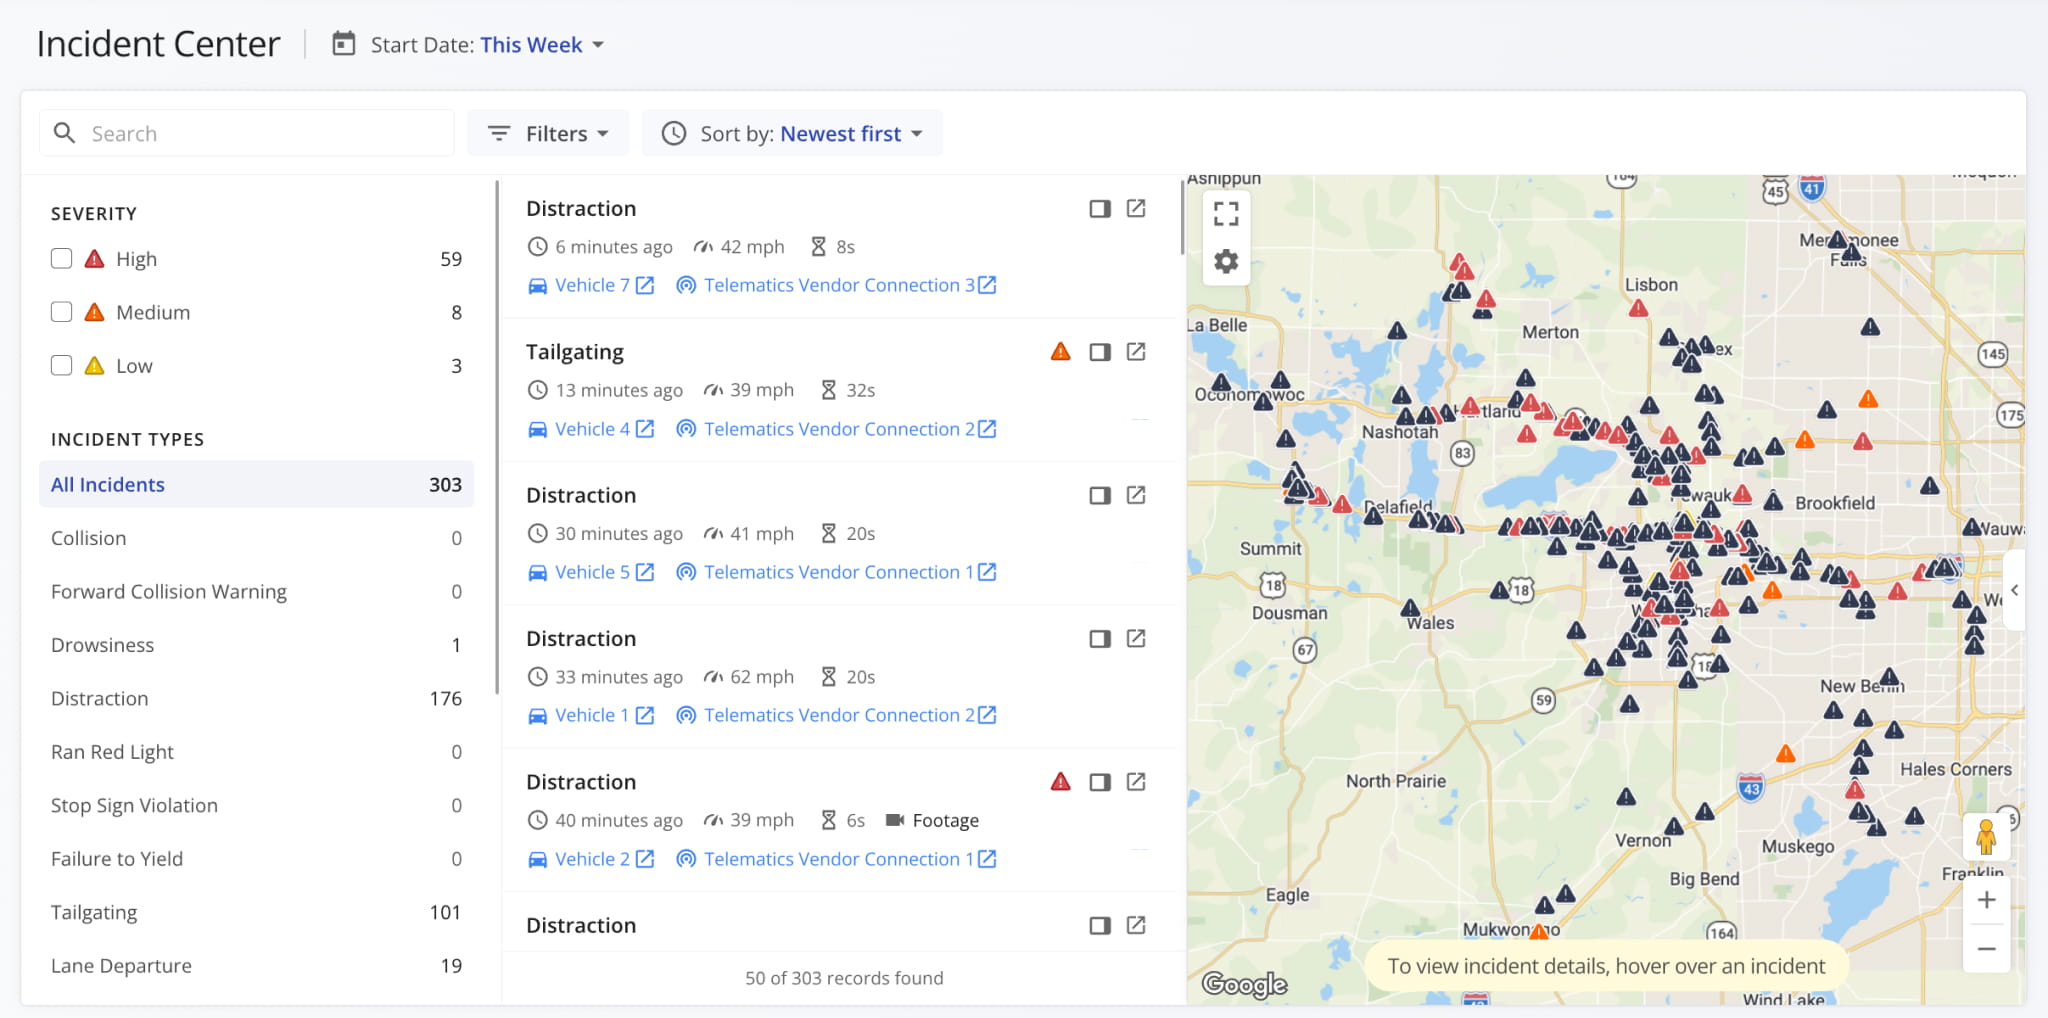Open Sort by Newest first dropdown
The image size is (2048, 1018).
[792, 133]
